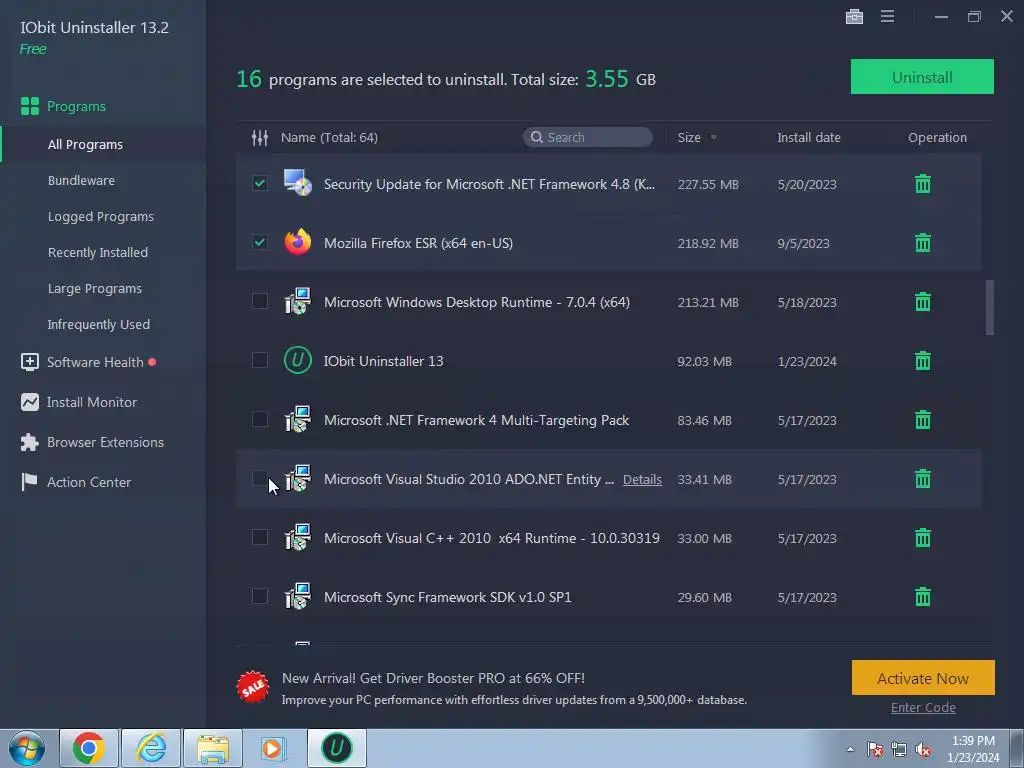The height and width of the screenshot is (768, 1024).
Task: Click the Enter Code link
Action: [x=923, y=707]
